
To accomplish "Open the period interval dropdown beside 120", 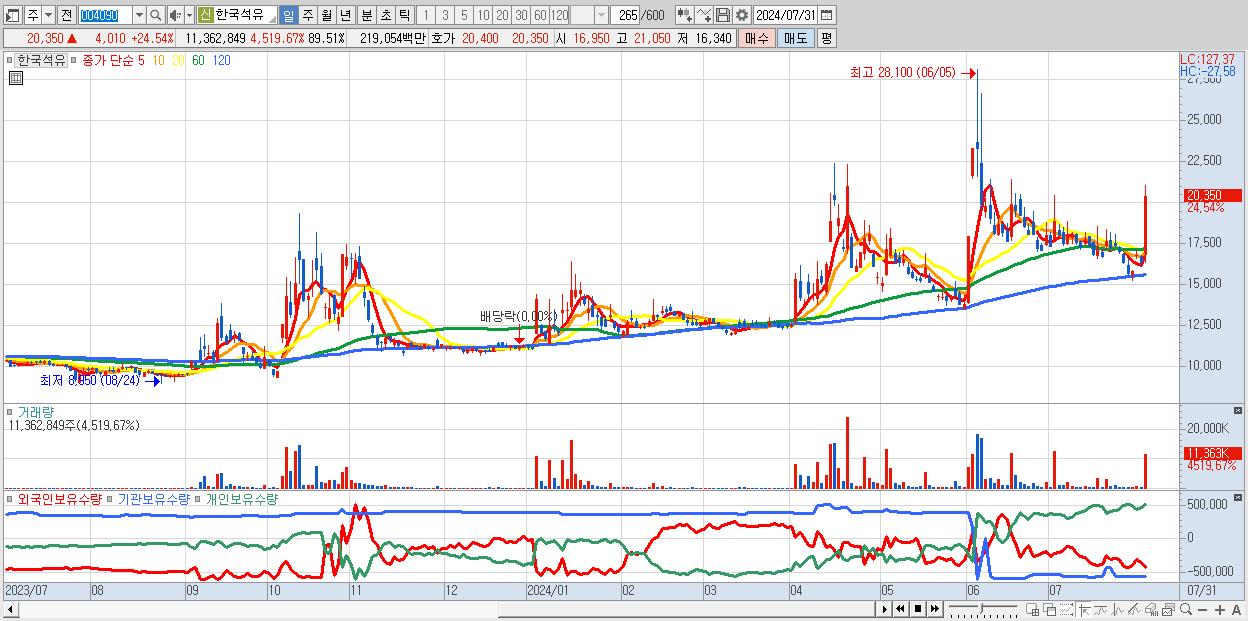I will [601, 15].
